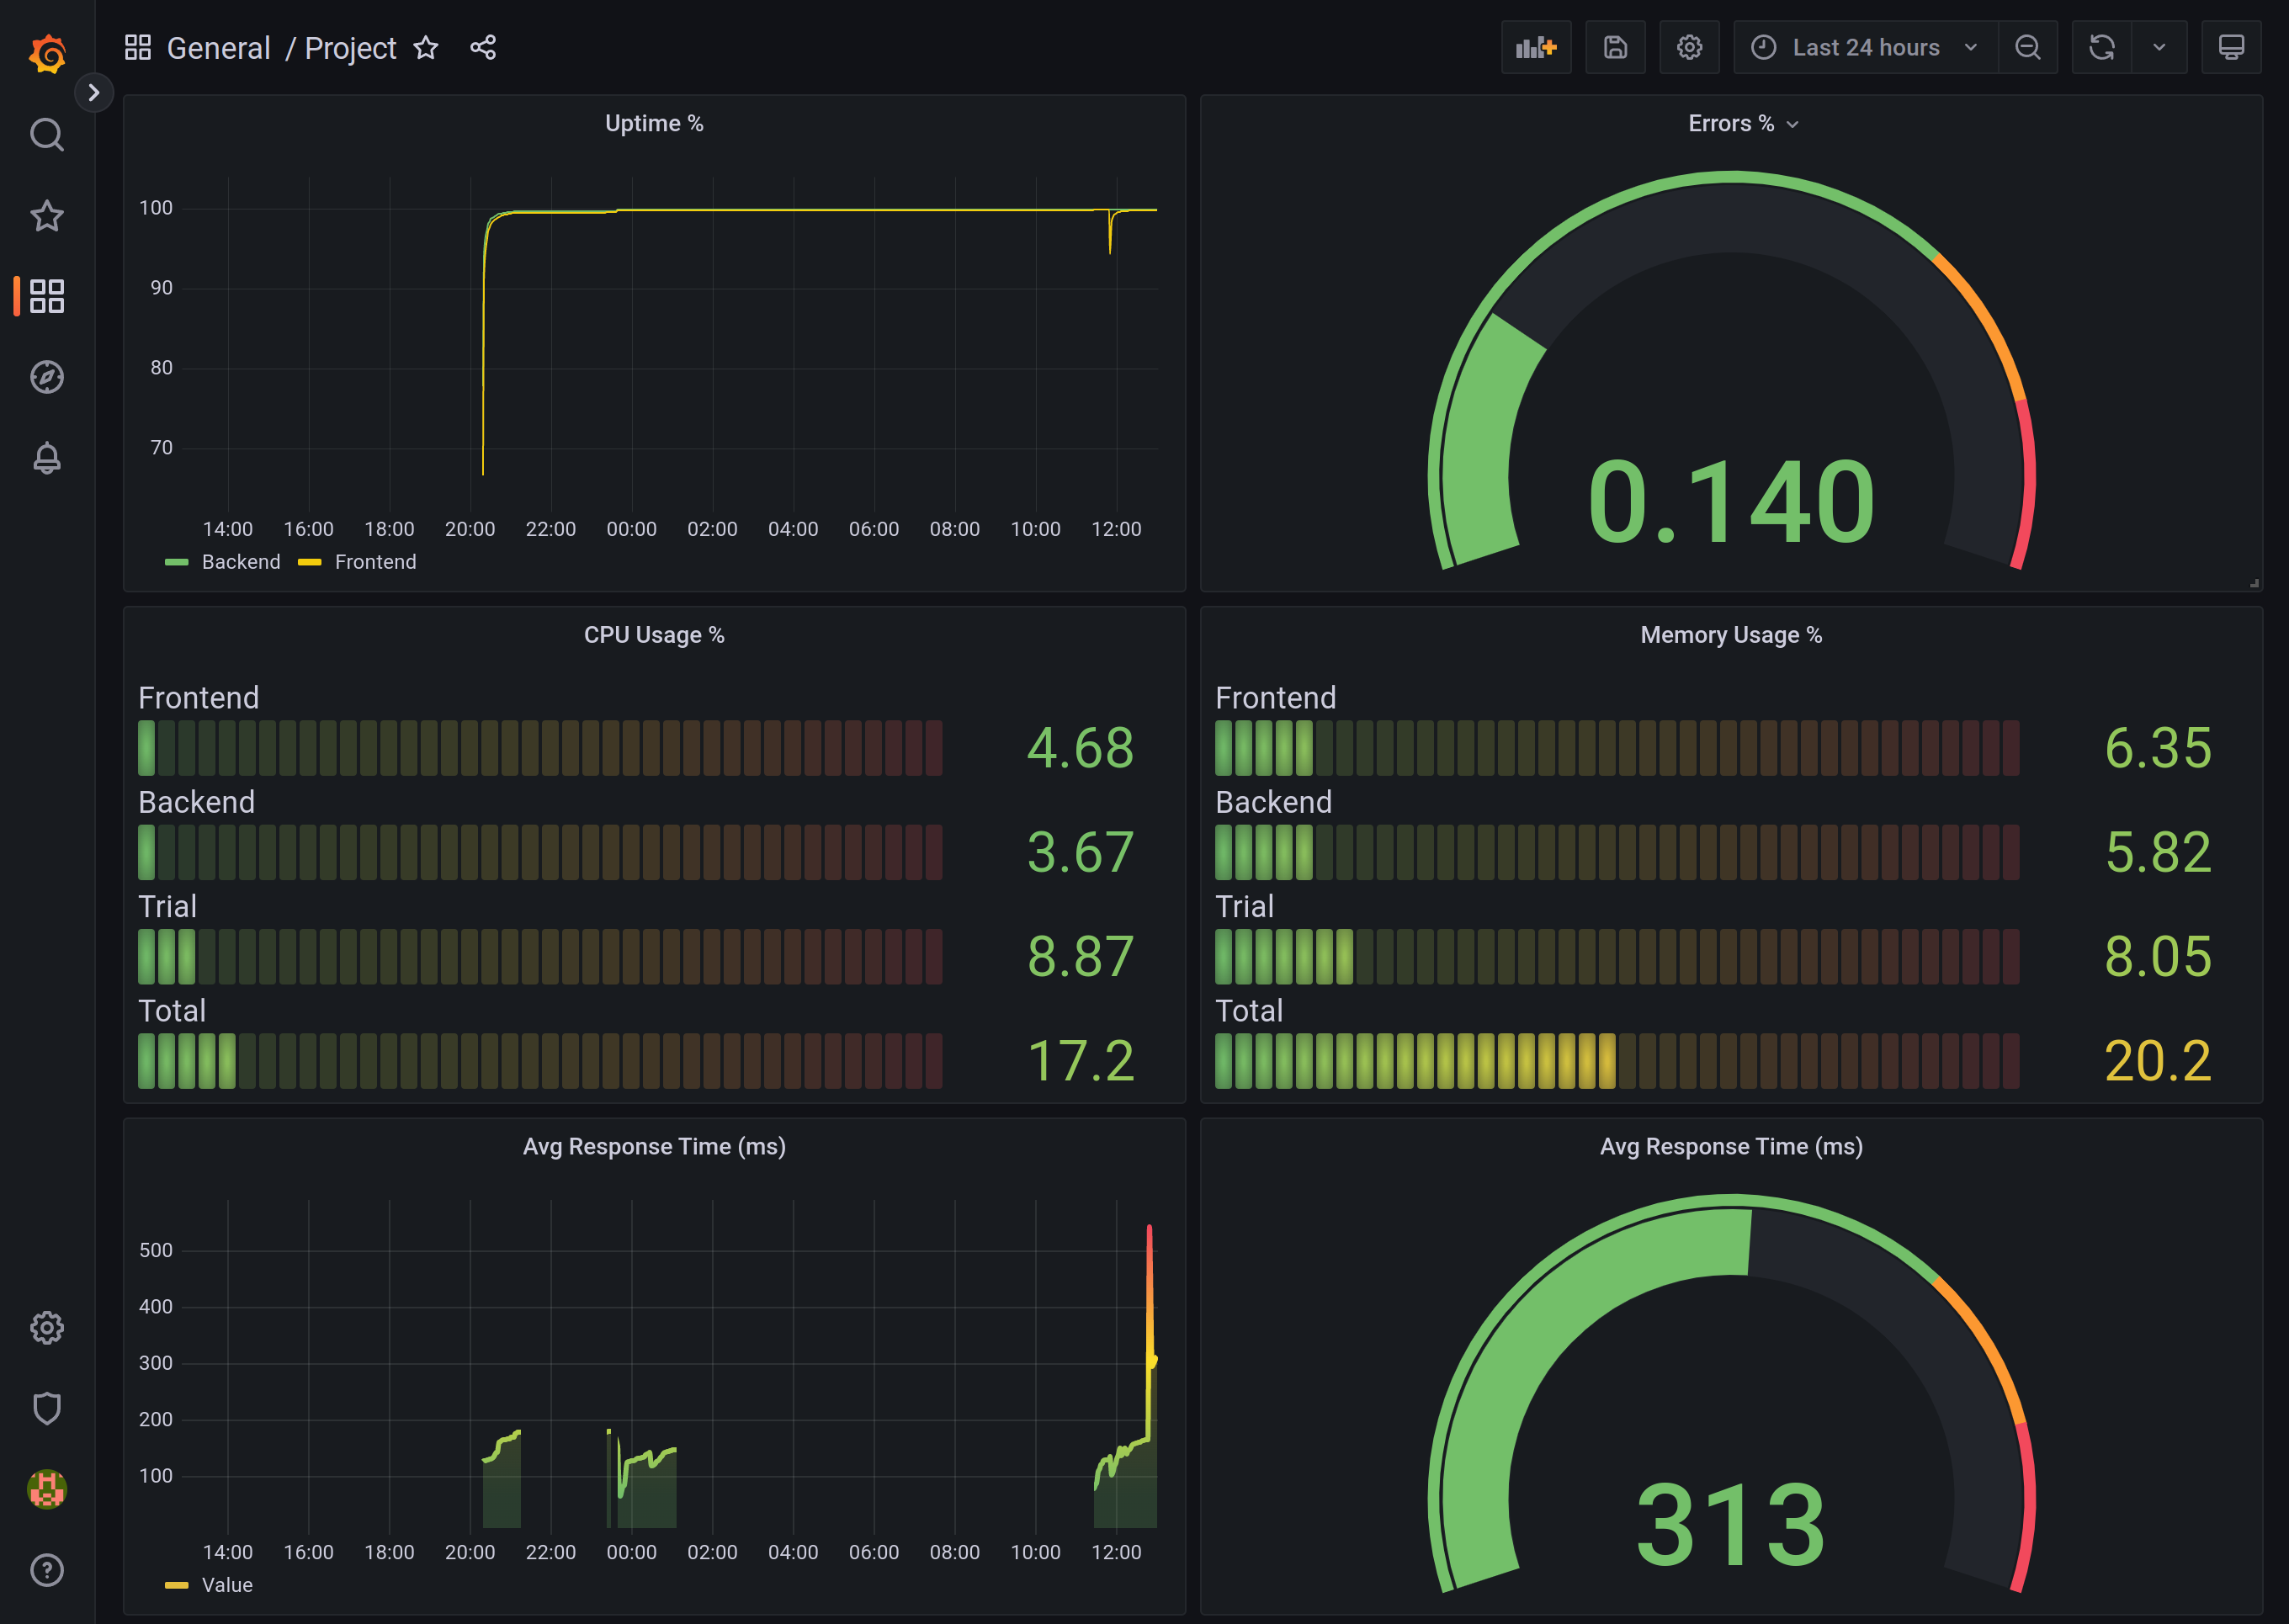Open the Last 24 hours time picker

click(1866, 47)
